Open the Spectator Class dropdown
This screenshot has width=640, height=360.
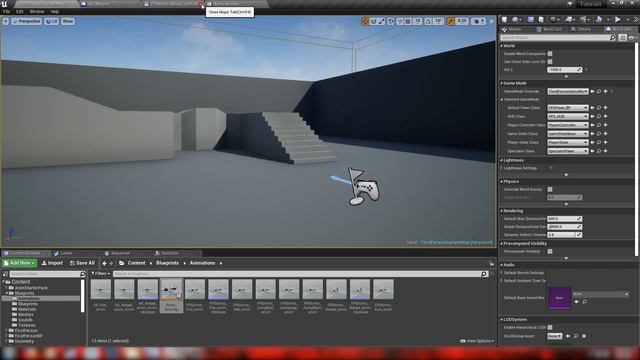pos(567,151)
